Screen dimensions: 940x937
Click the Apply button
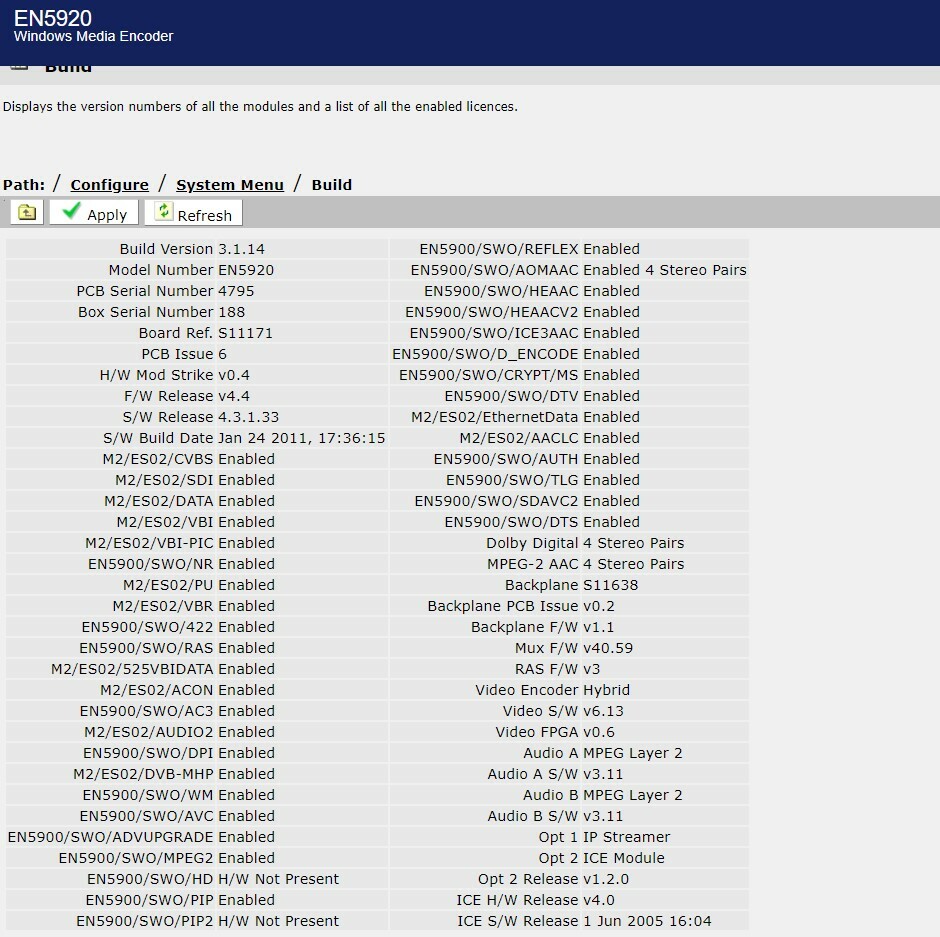pyautogui.click(x=94, y=212)
